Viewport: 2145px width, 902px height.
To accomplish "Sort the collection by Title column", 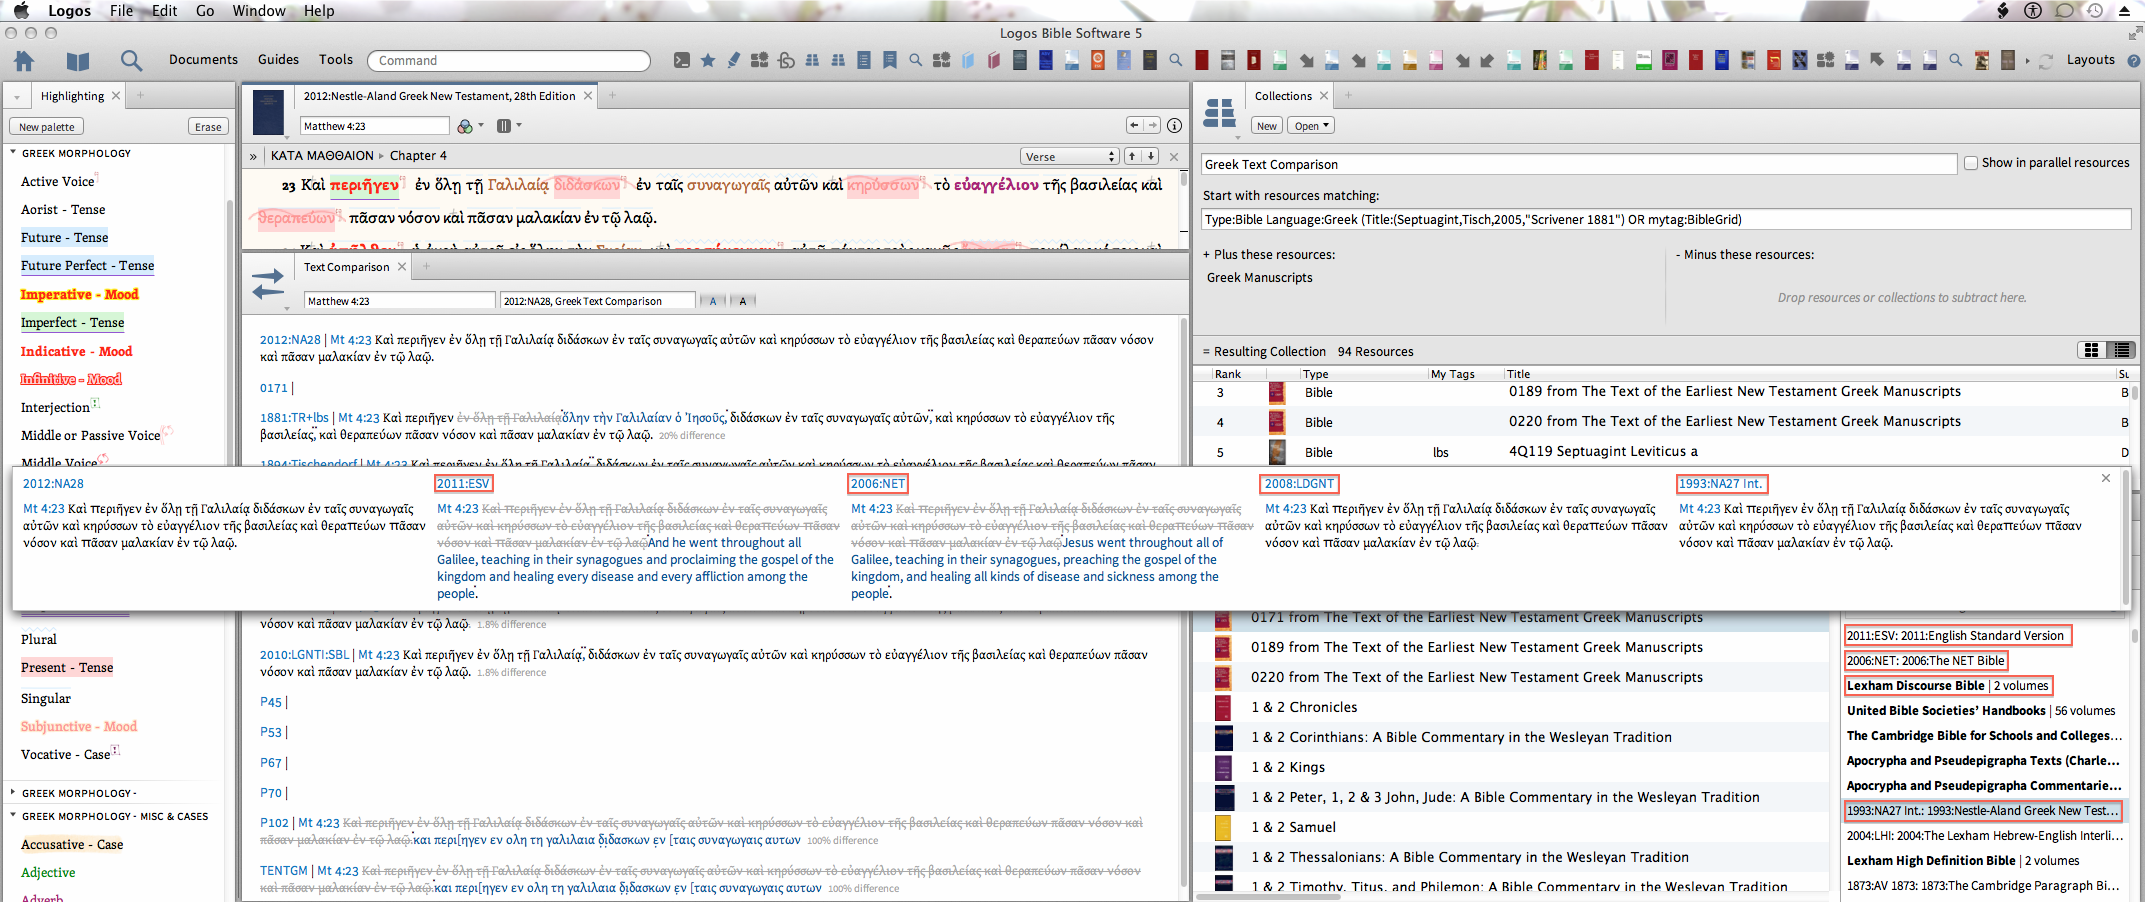I will click(x=1518, y=374).
